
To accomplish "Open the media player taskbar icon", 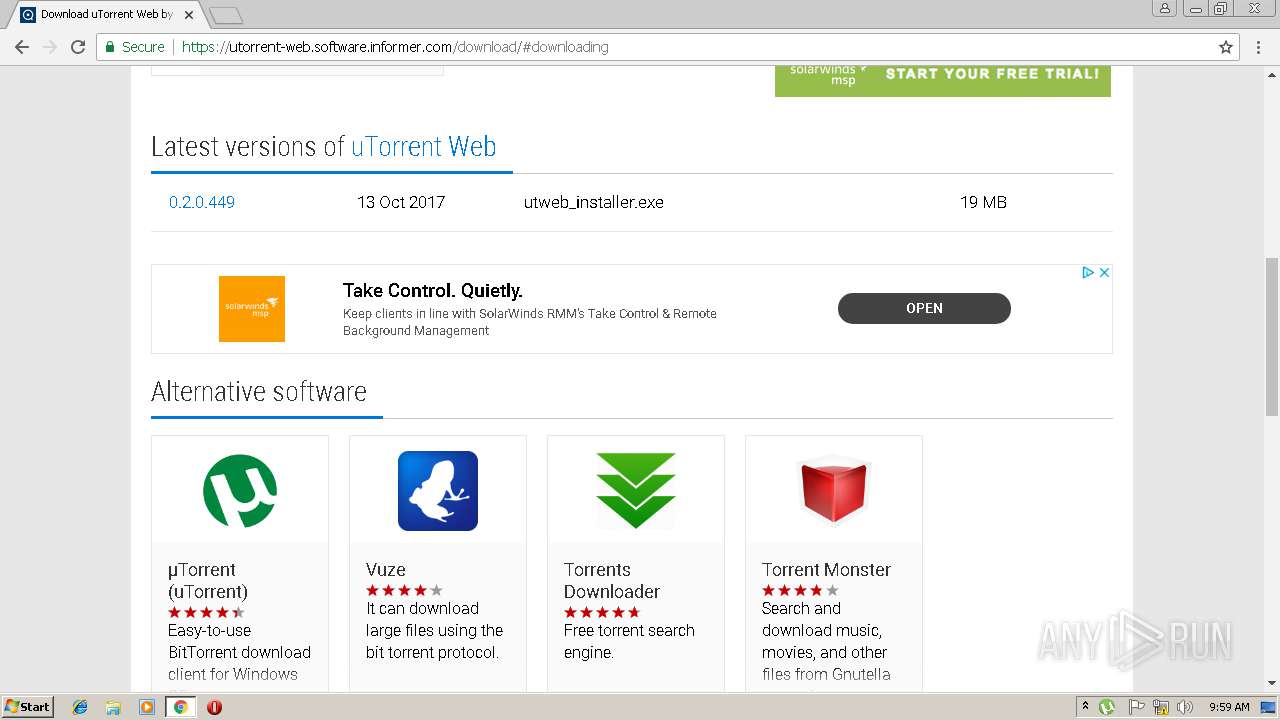I will pos(147,707).
